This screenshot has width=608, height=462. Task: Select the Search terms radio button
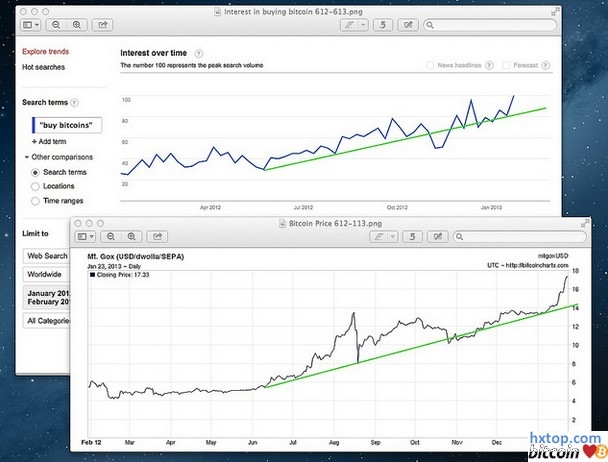[x=37, y=172]
